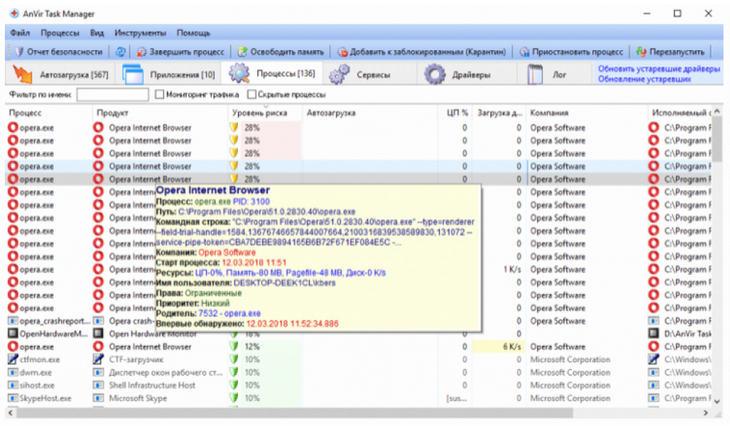
Task: Click the dwm.exe process icon
Action: [13, 372]
